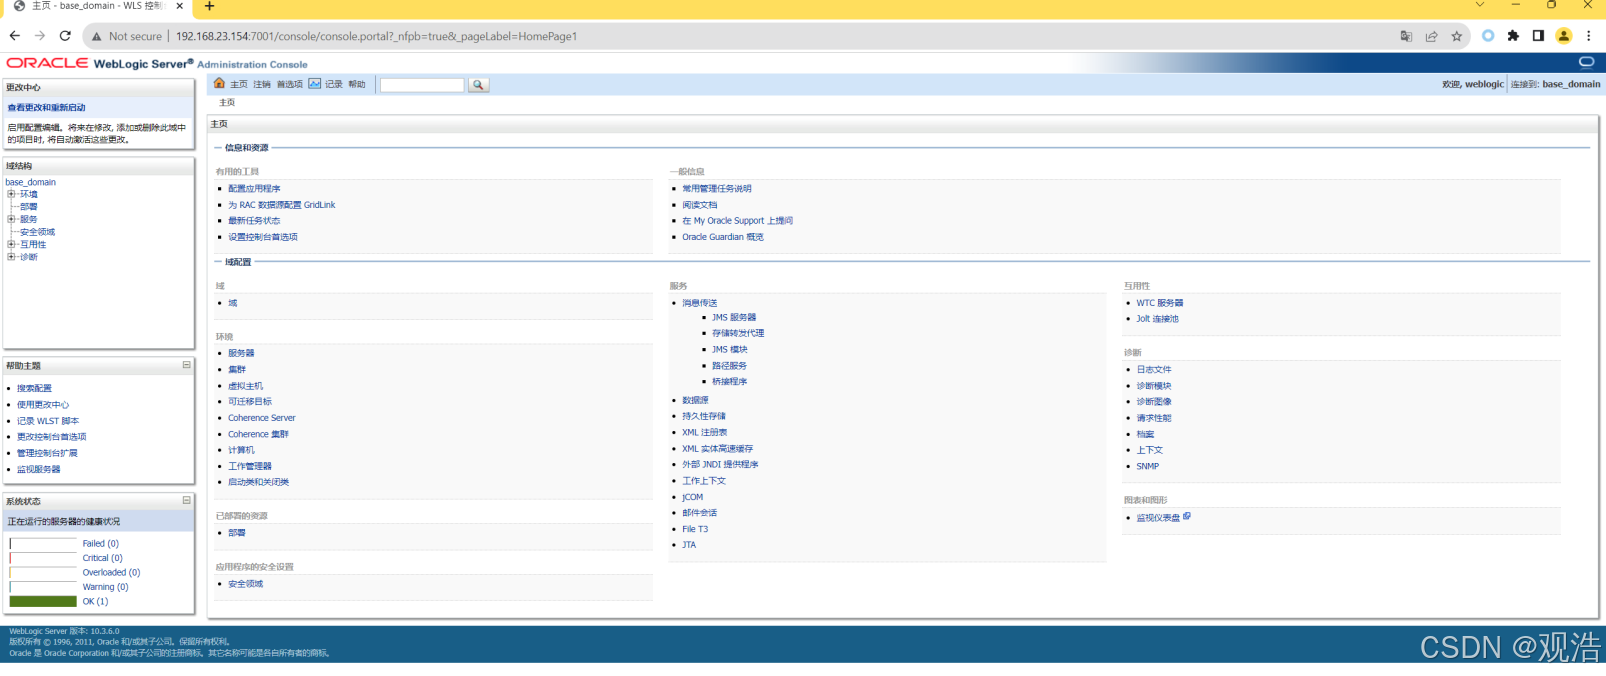Viewport: 1606px width, 676px height.
Task: Open the File T3 link
Action: click(695, 529)
